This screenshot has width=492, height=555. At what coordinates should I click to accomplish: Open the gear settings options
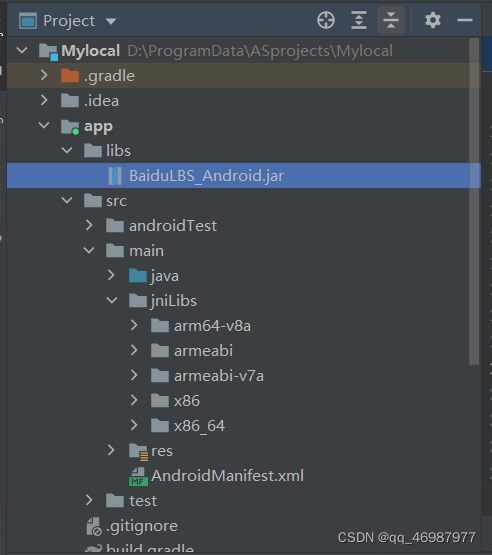click(x=433, y=20)
